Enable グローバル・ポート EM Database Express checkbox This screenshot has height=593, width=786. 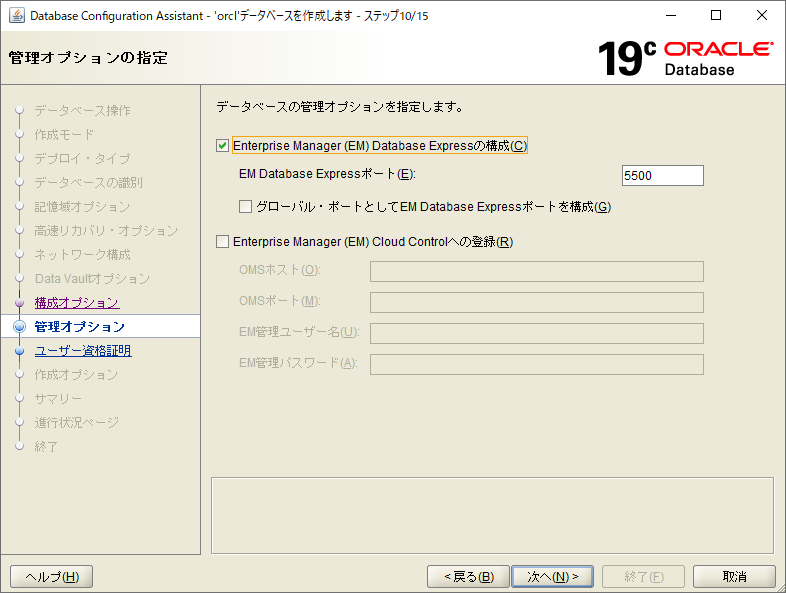(245, 207)
